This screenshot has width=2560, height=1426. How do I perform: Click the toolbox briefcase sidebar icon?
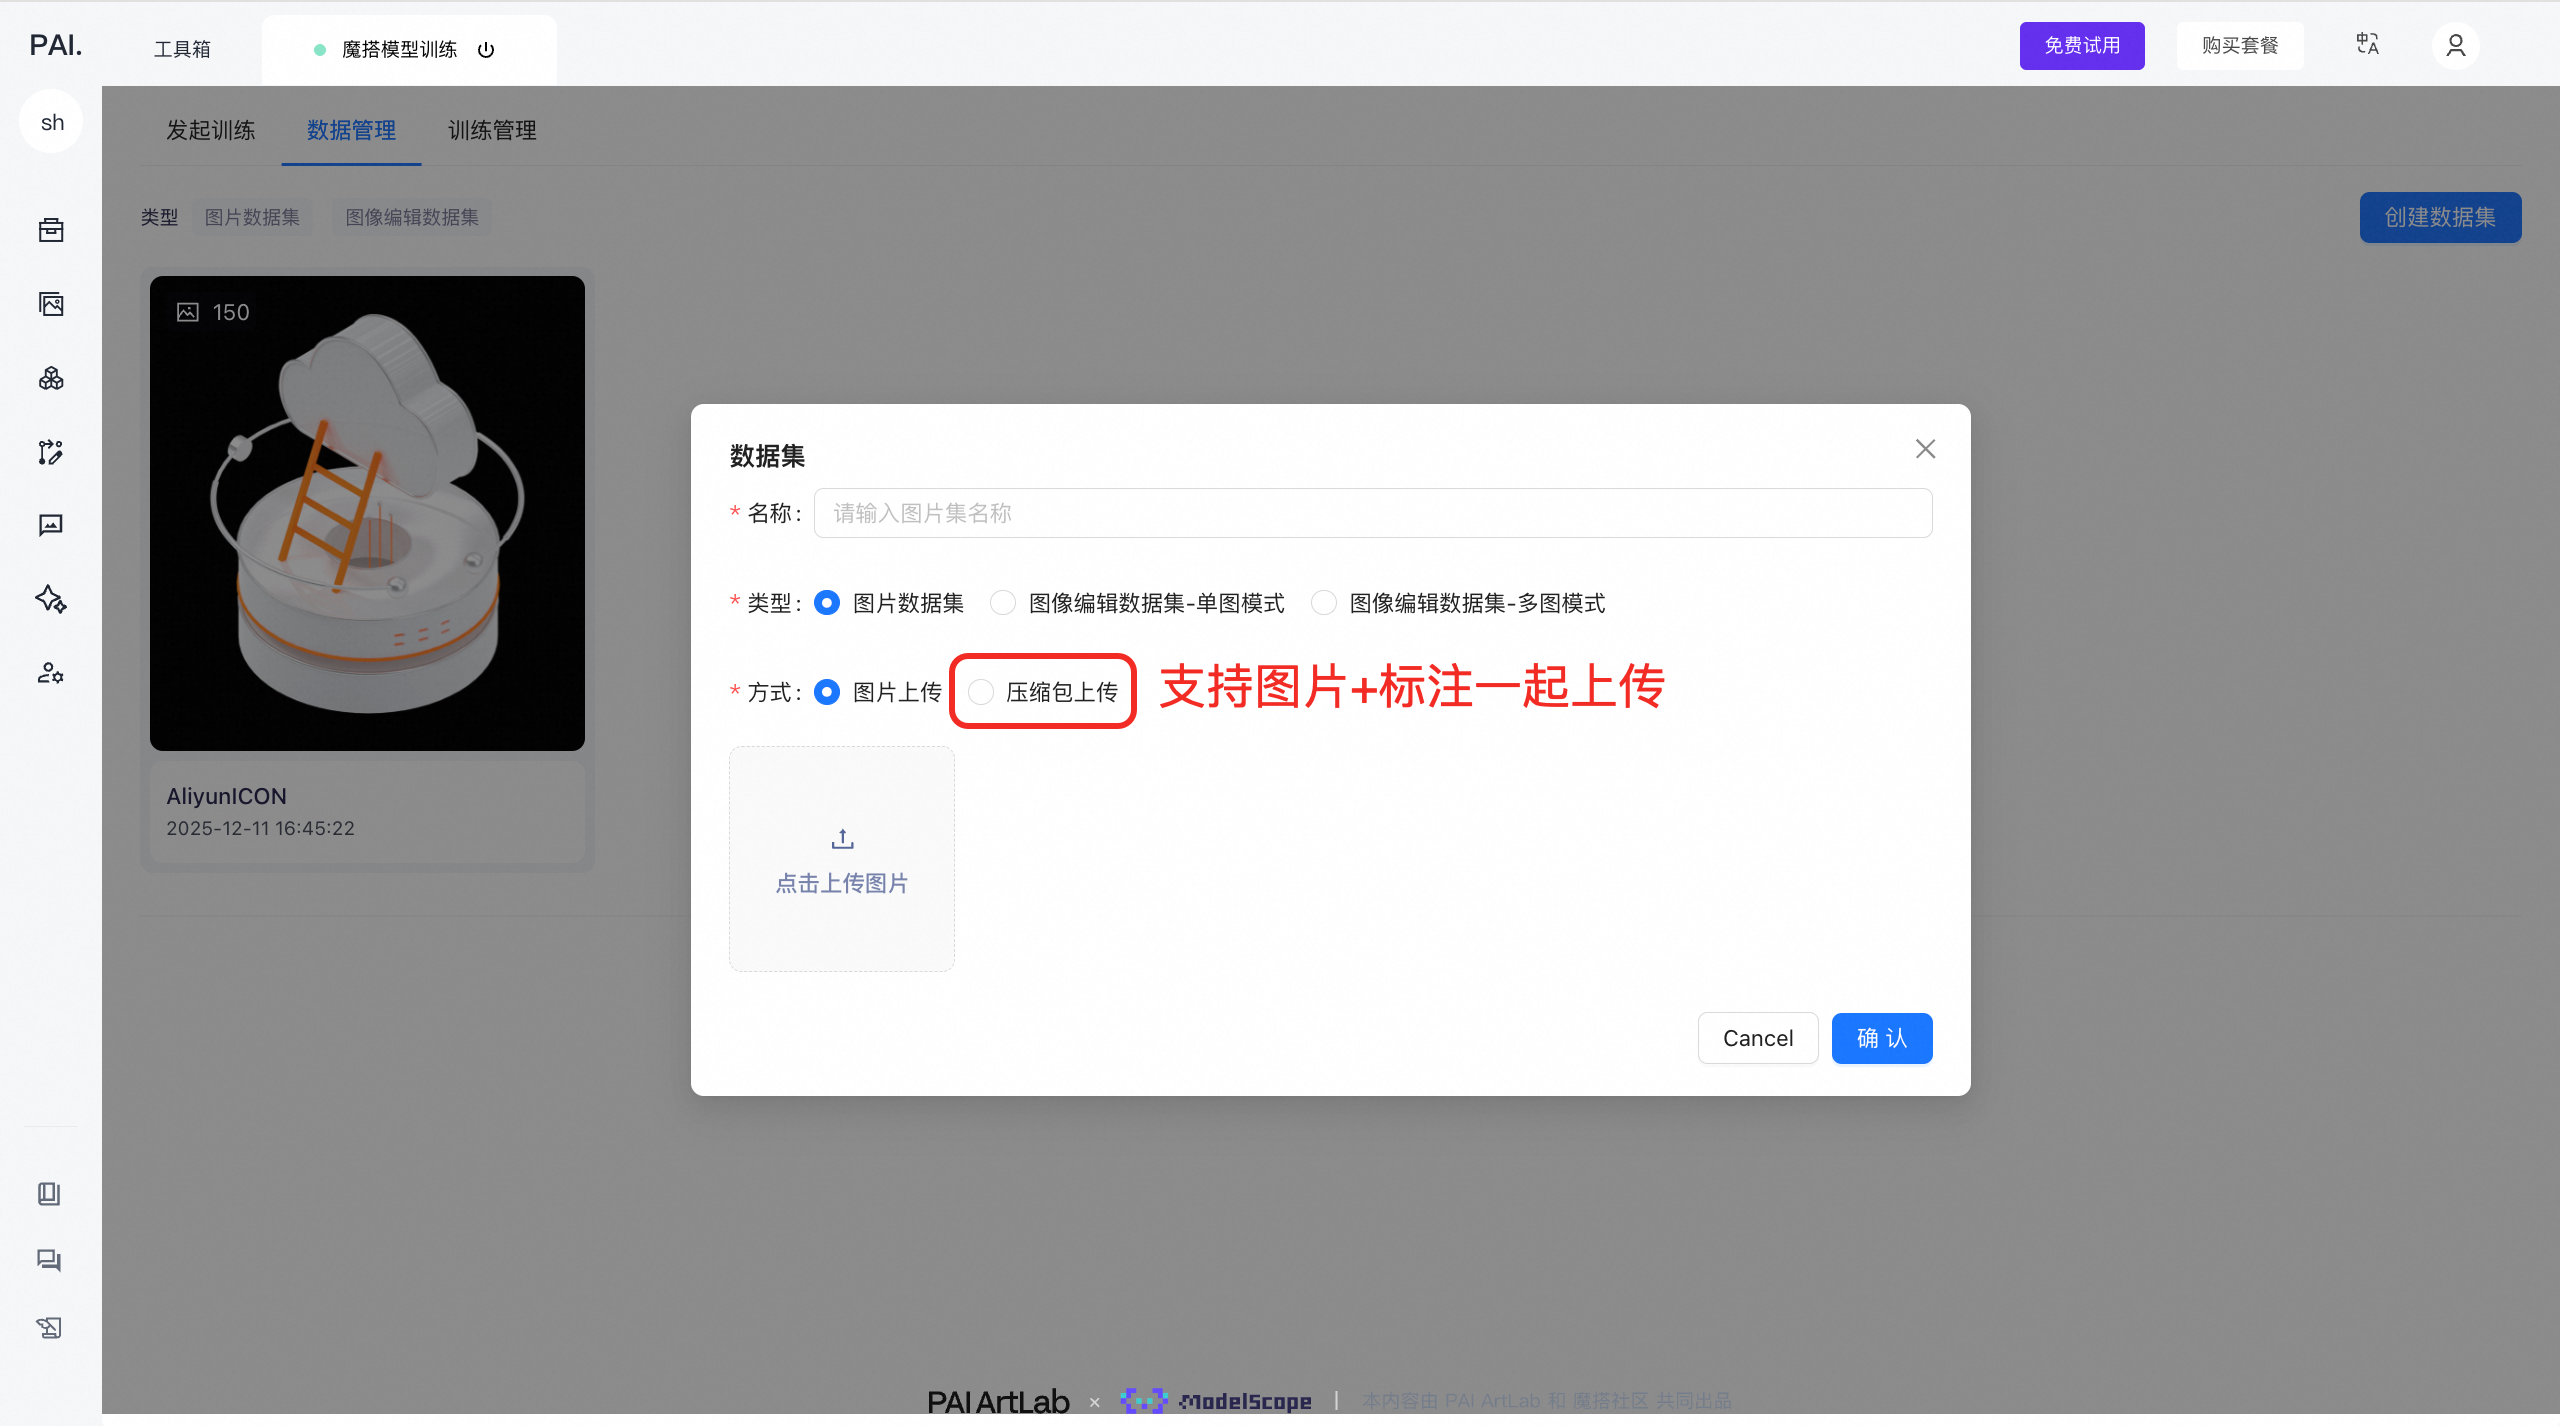(x=51, y=231)
